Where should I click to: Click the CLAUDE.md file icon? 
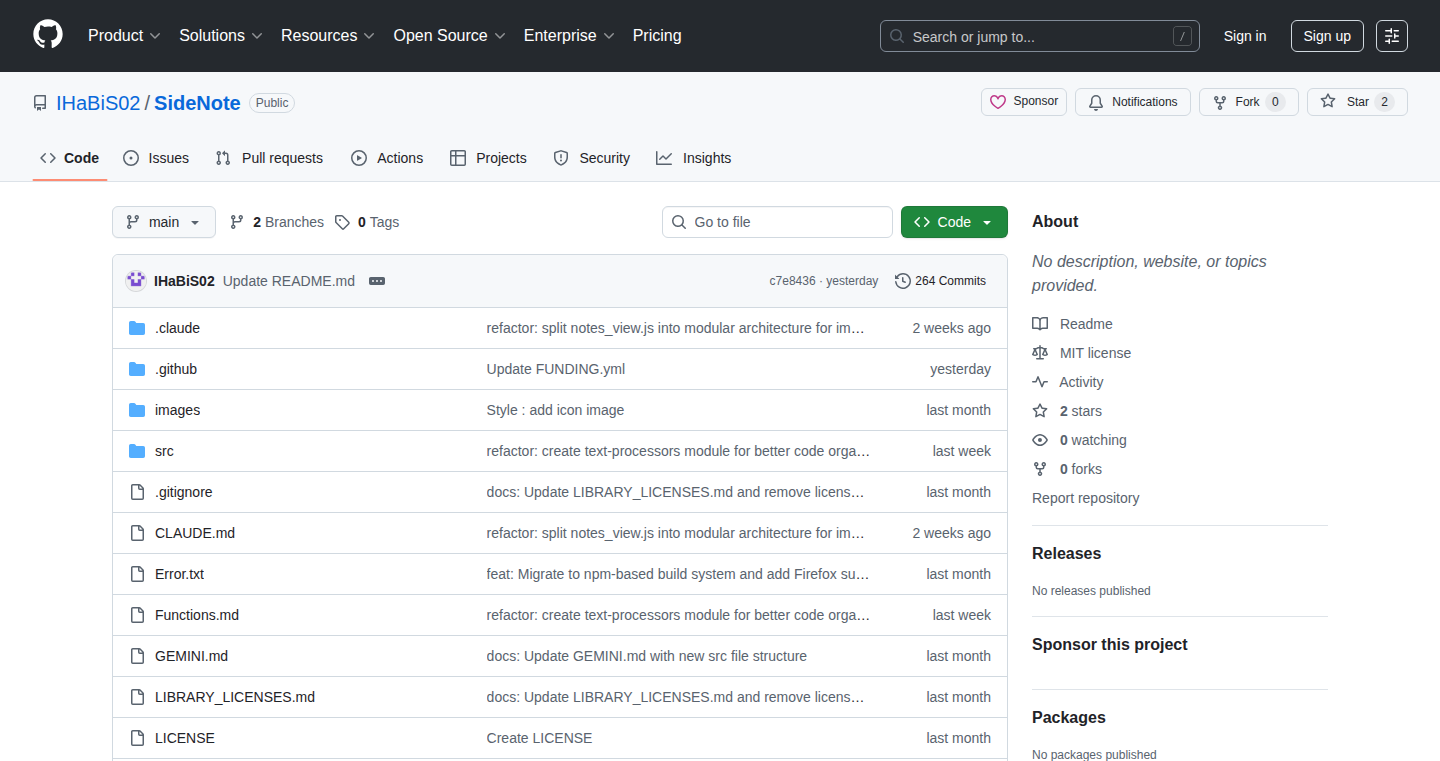click(137, 533)
